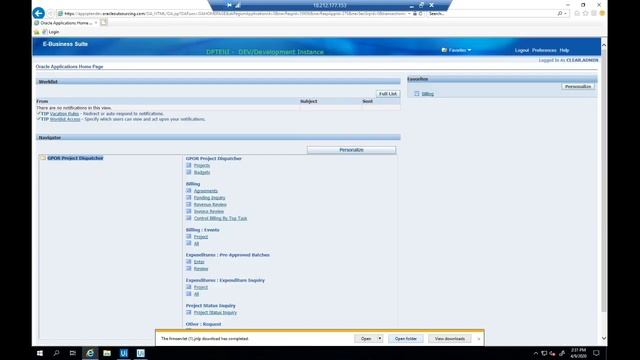Open Preferences in the header
The height and width of the screenshot is (360, 640).
pyautogui.click(x=544, y=50)
